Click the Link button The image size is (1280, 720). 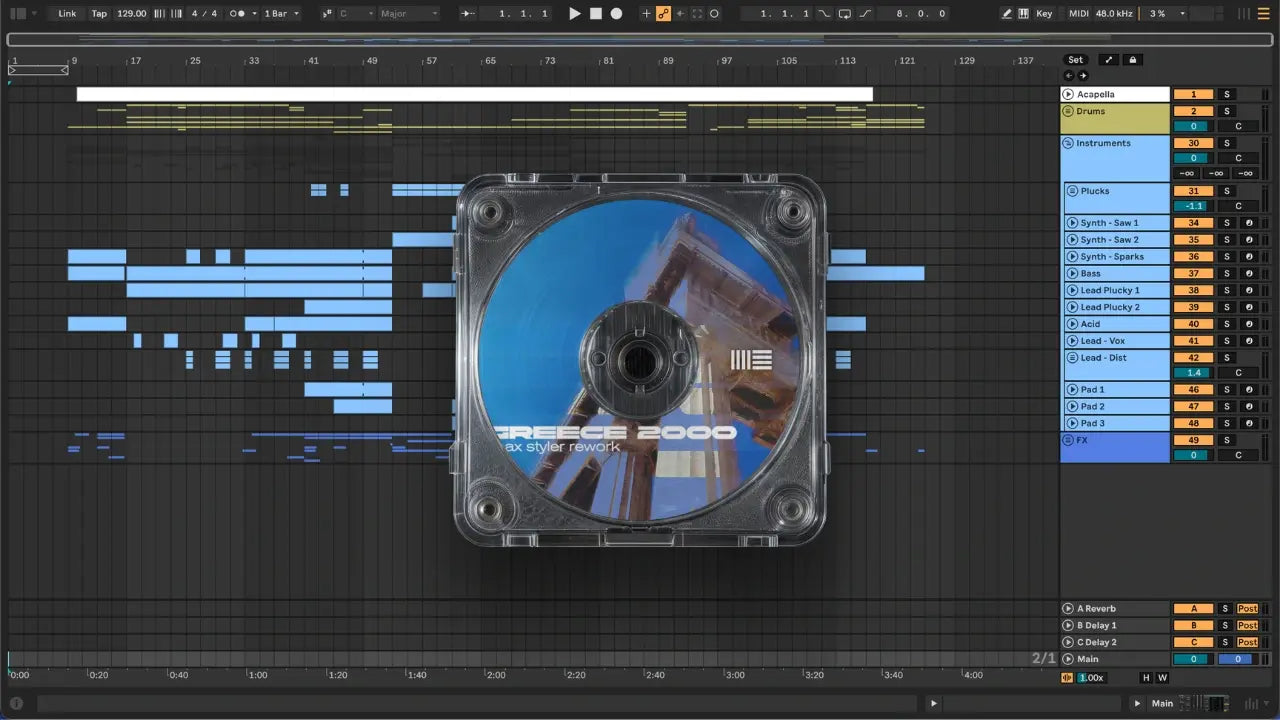[67, 14]
